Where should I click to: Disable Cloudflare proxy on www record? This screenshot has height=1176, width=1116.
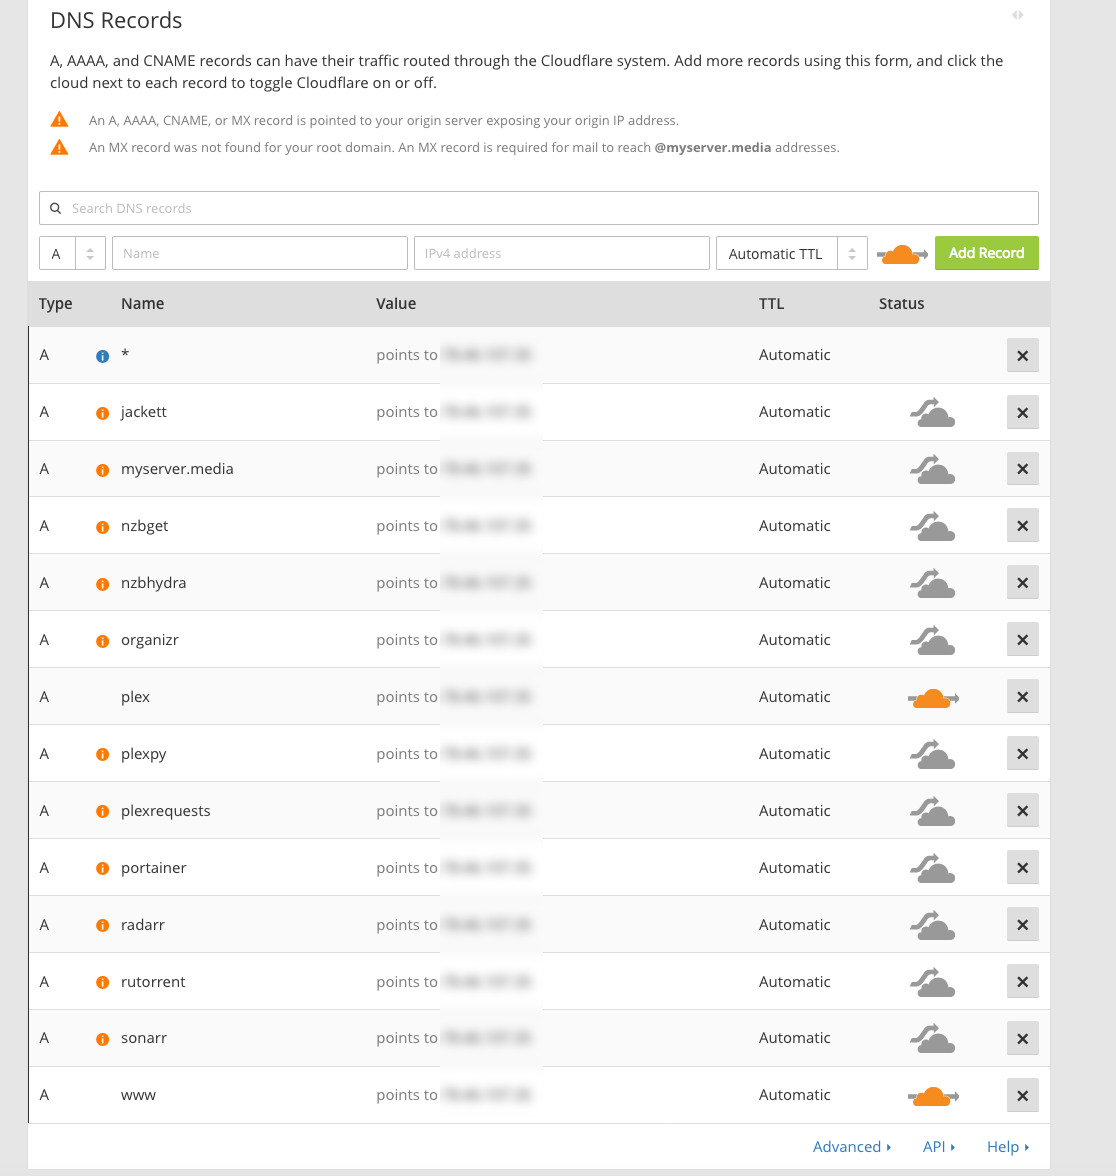tap(933, 1096)
